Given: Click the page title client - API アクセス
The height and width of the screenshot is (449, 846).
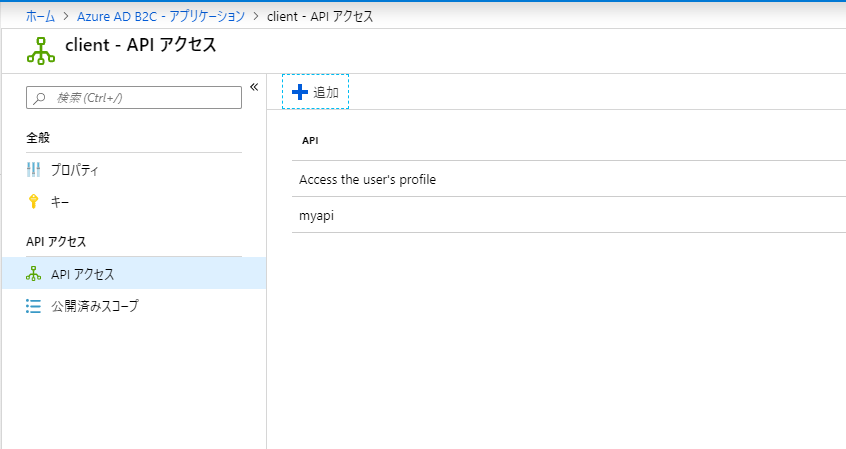Looking at the screenshot, I should 141,45.
